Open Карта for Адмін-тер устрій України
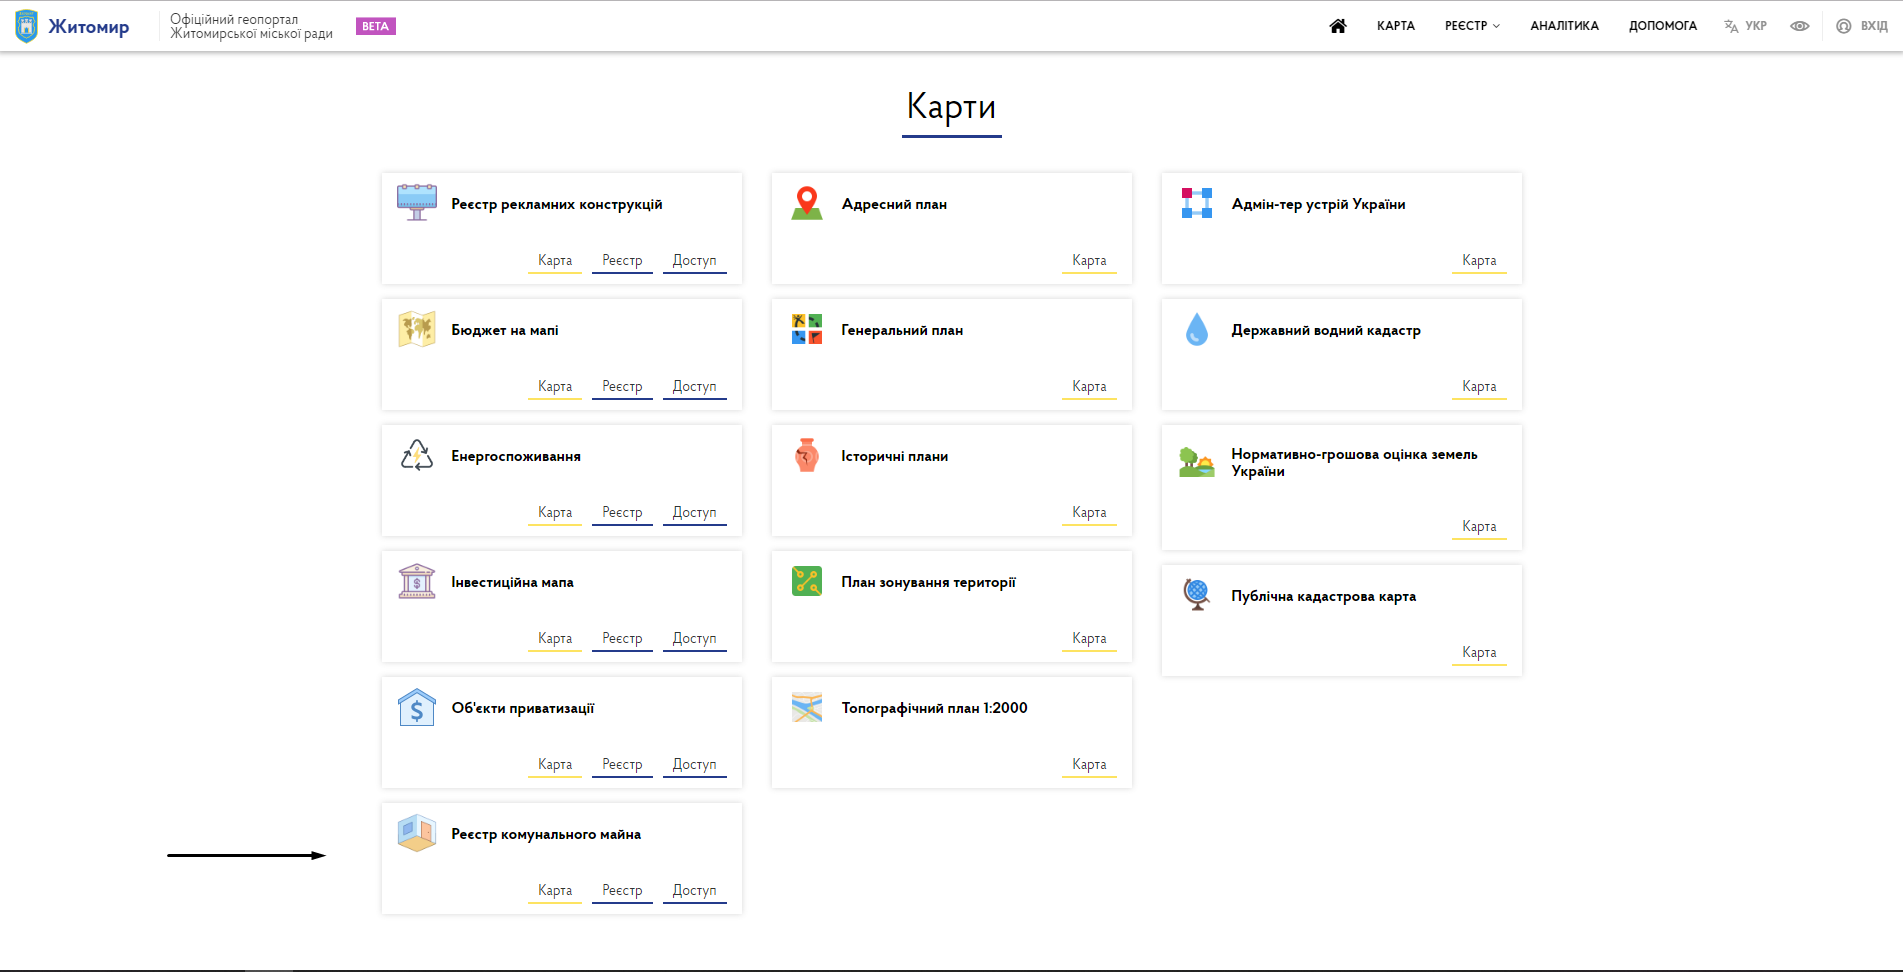The width and height of the screenshot is (1903, 972). coord(1479,261)
